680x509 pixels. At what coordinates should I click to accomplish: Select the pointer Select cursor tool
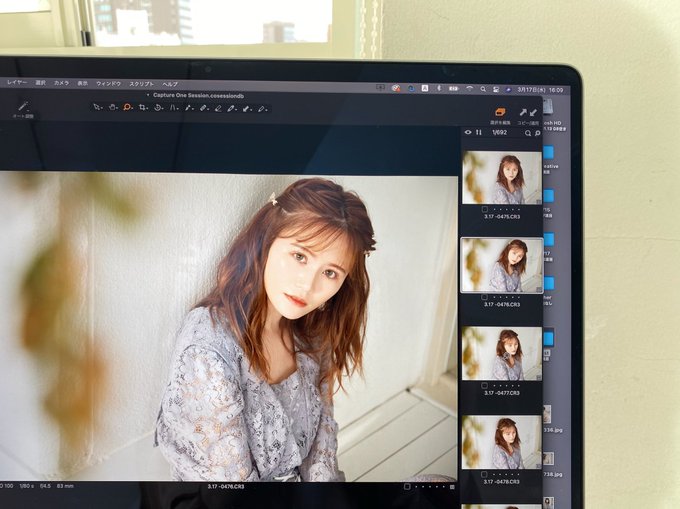pos(97,107)
